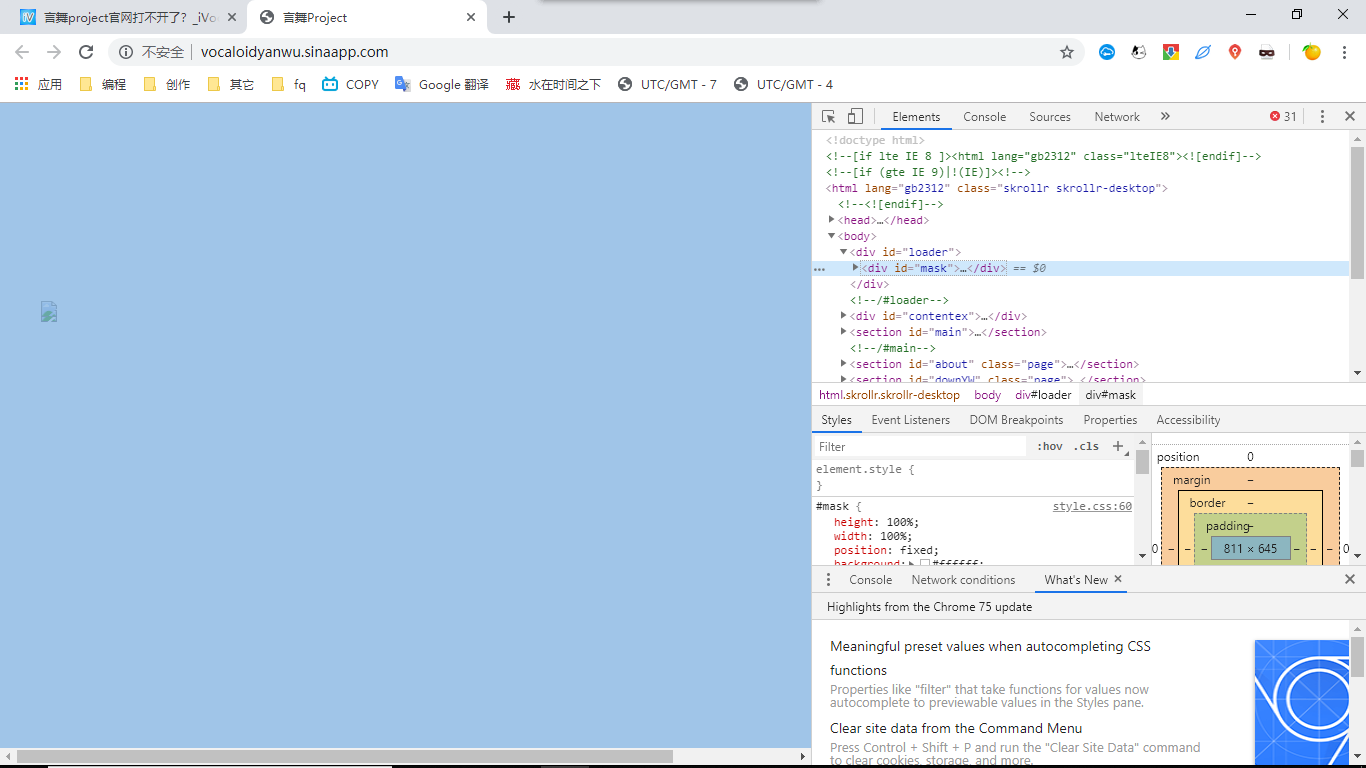Activate the inspect element picker icon
This screenshot has height=768, width=1366.
tap(828, 117)
